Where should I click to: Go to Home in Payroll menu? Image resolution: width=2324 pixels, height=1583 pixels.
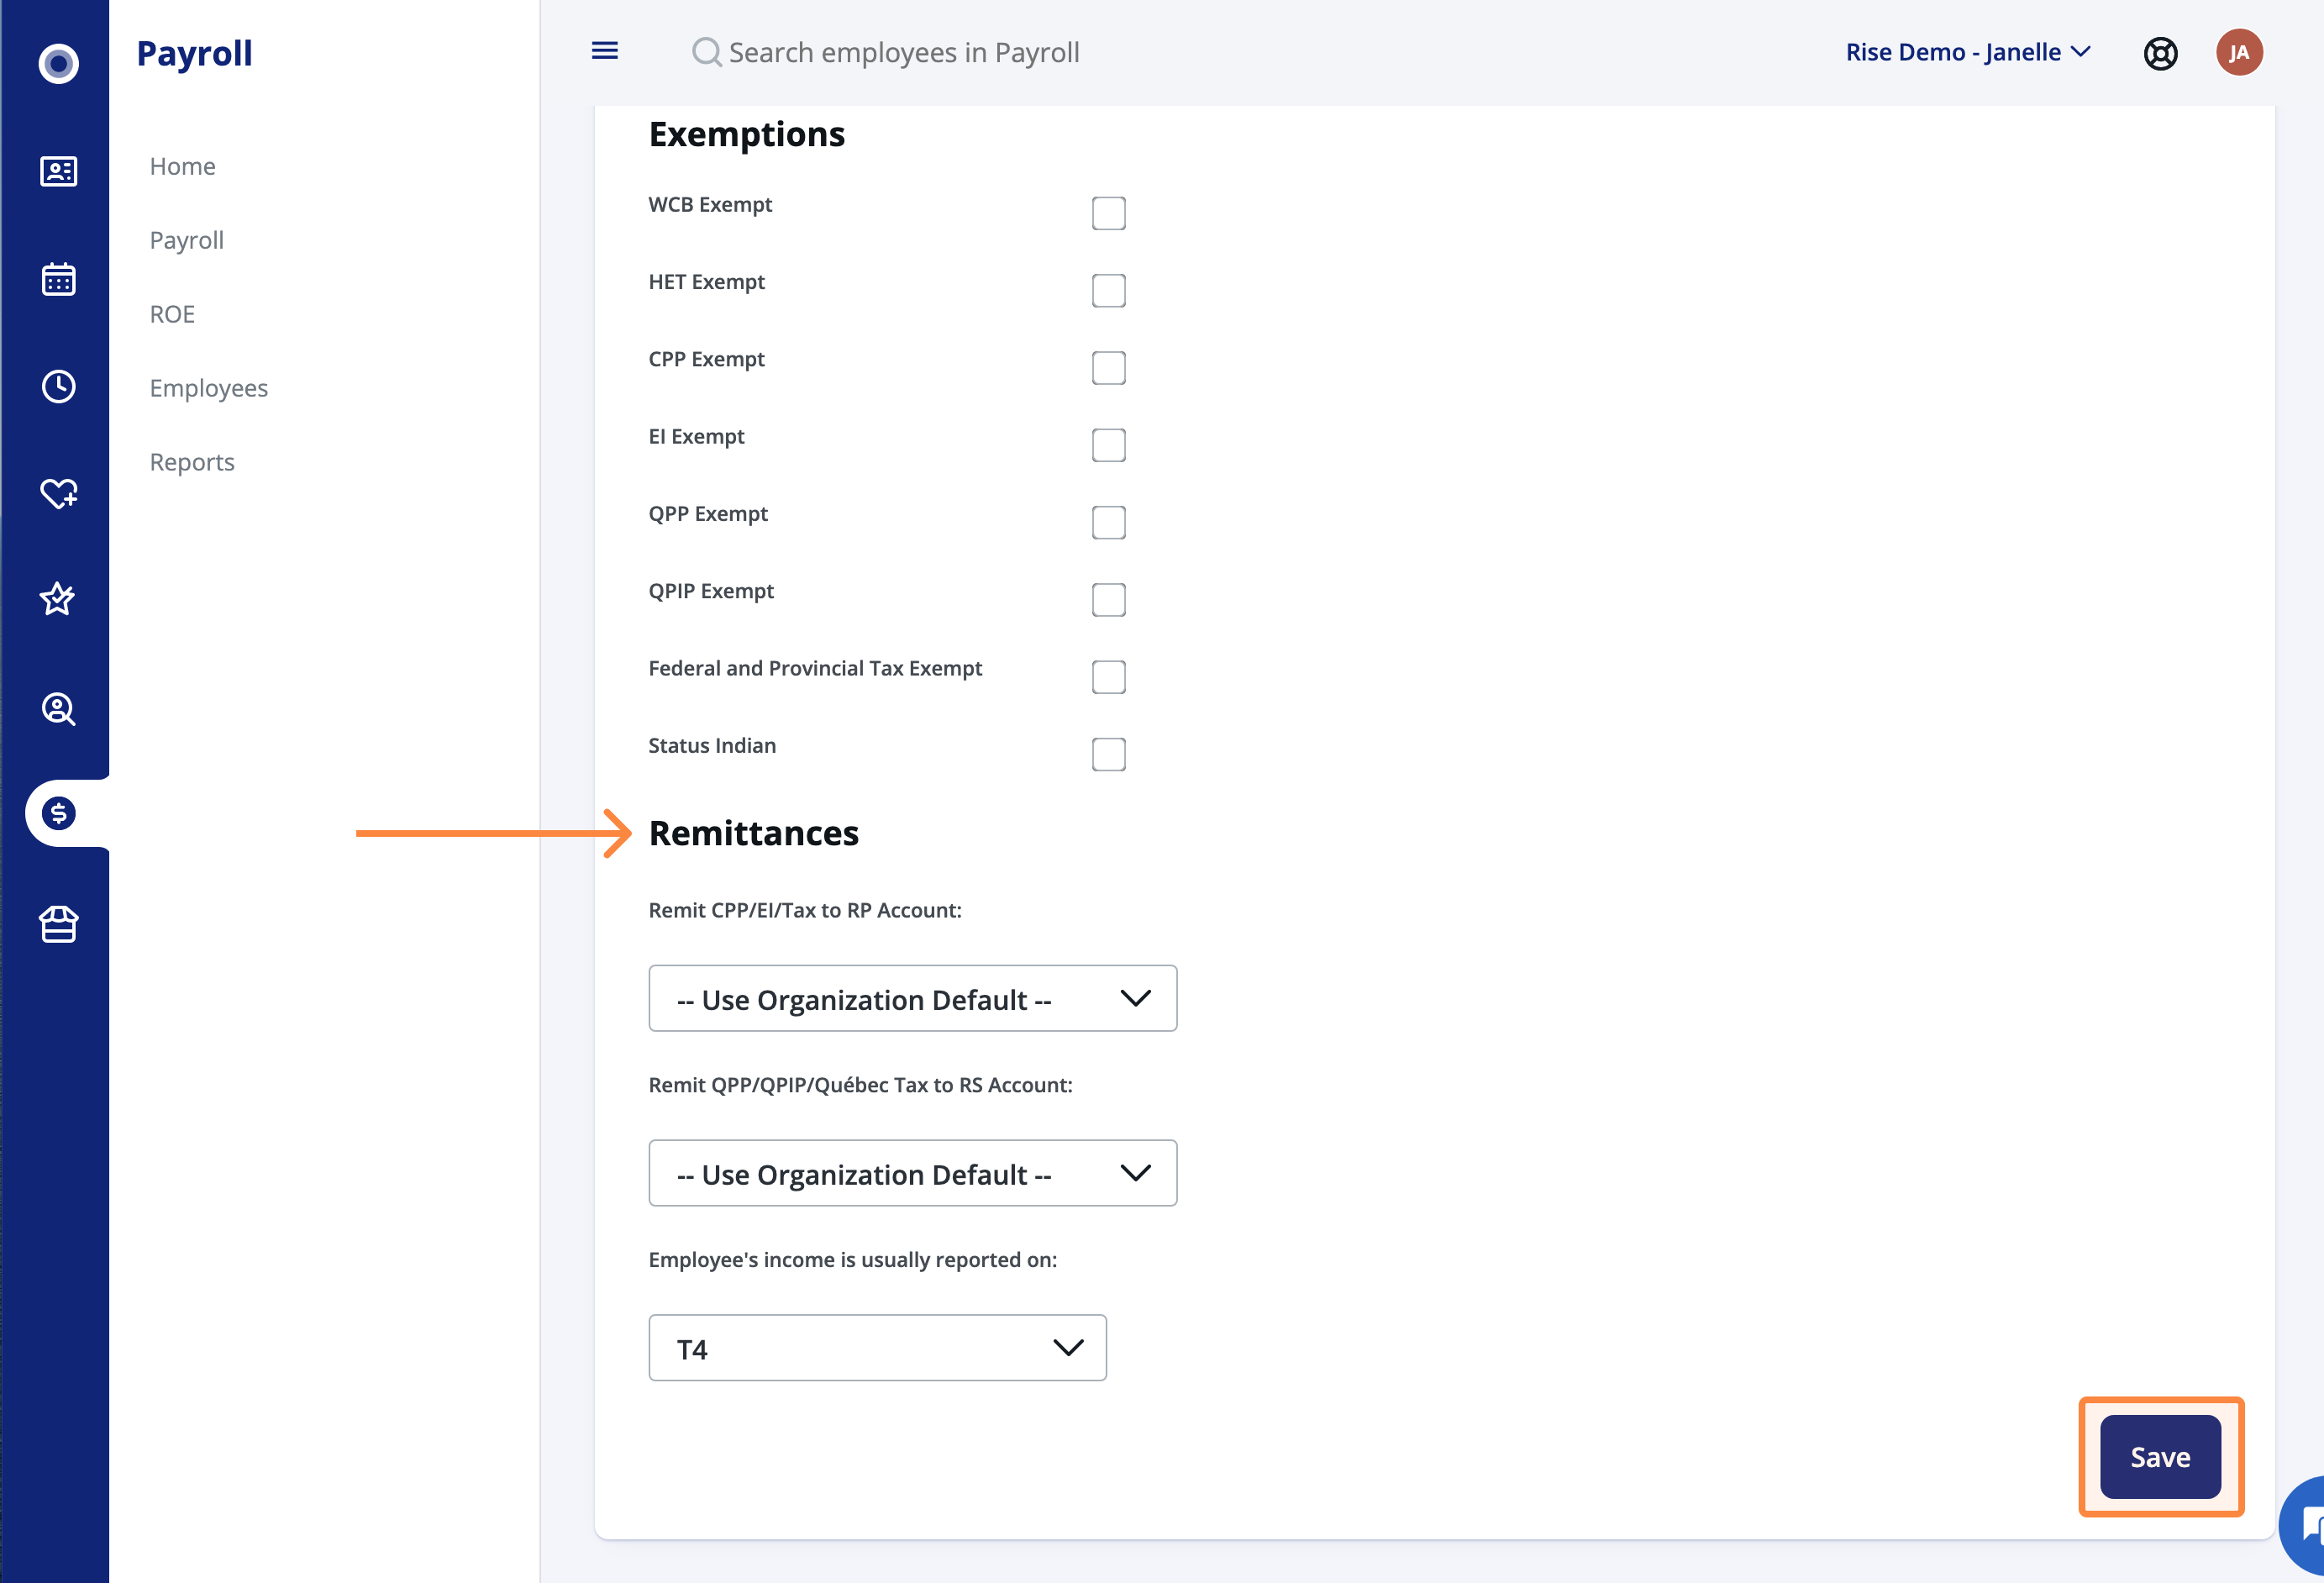tap(183, 166)
